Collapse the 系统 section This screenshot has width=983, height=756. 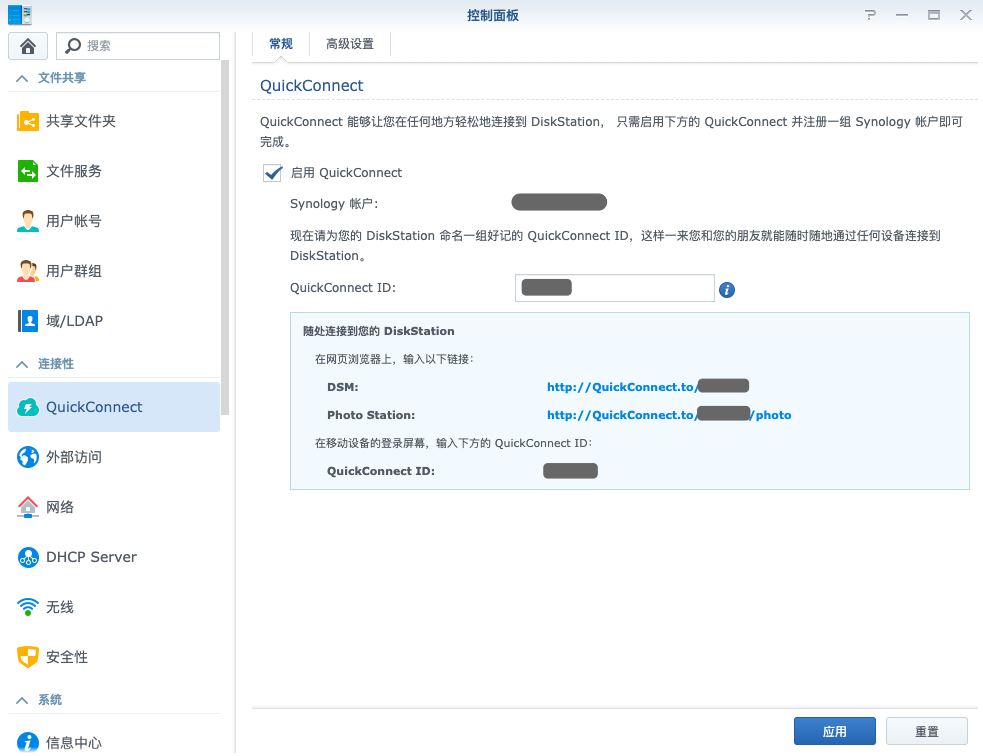[22, 700]
